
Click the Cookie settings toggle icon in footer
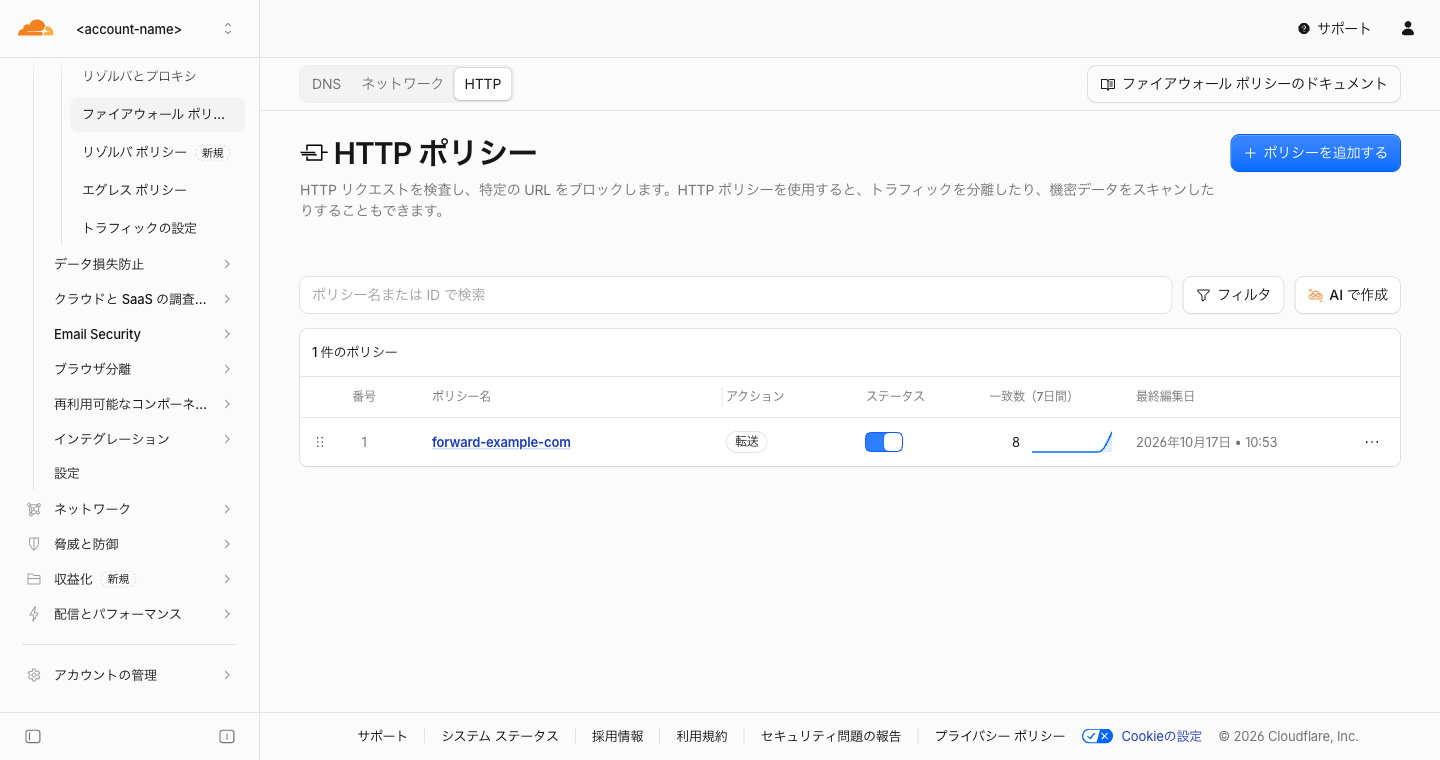1097,736
